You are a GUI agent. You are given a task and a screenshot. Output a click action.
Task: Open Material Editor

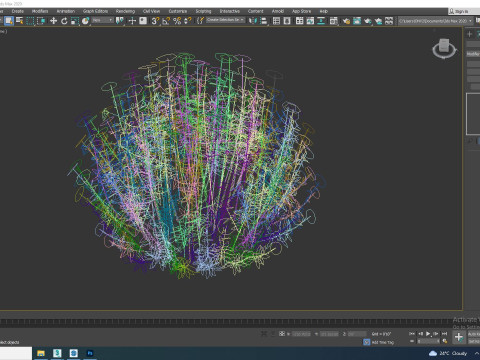point(333,21)
